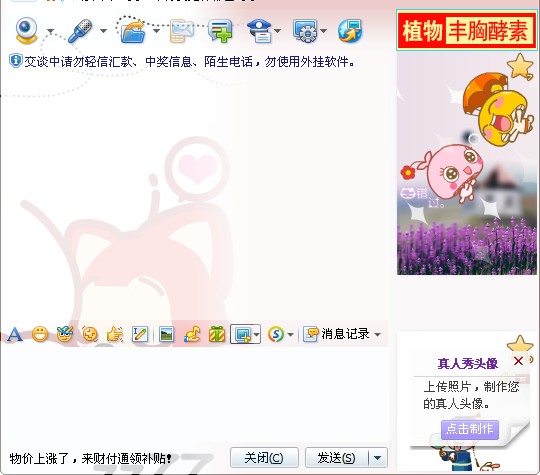Open remote assistance app gear icon

click(x=305, y=31)
